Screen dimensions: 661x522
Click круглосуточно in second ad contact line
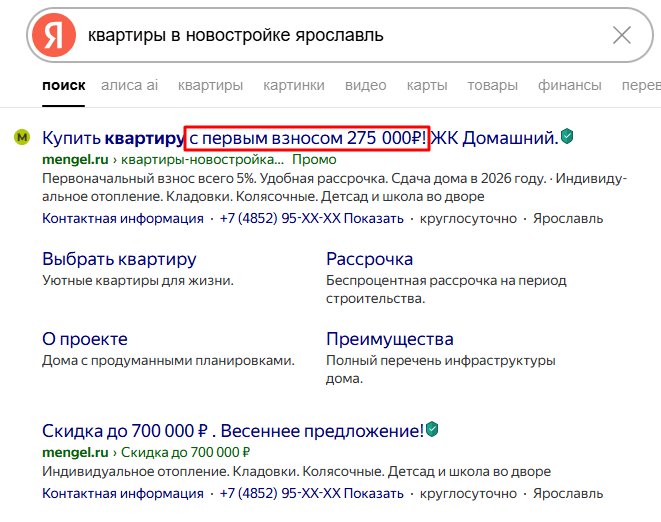pos(468,493)
